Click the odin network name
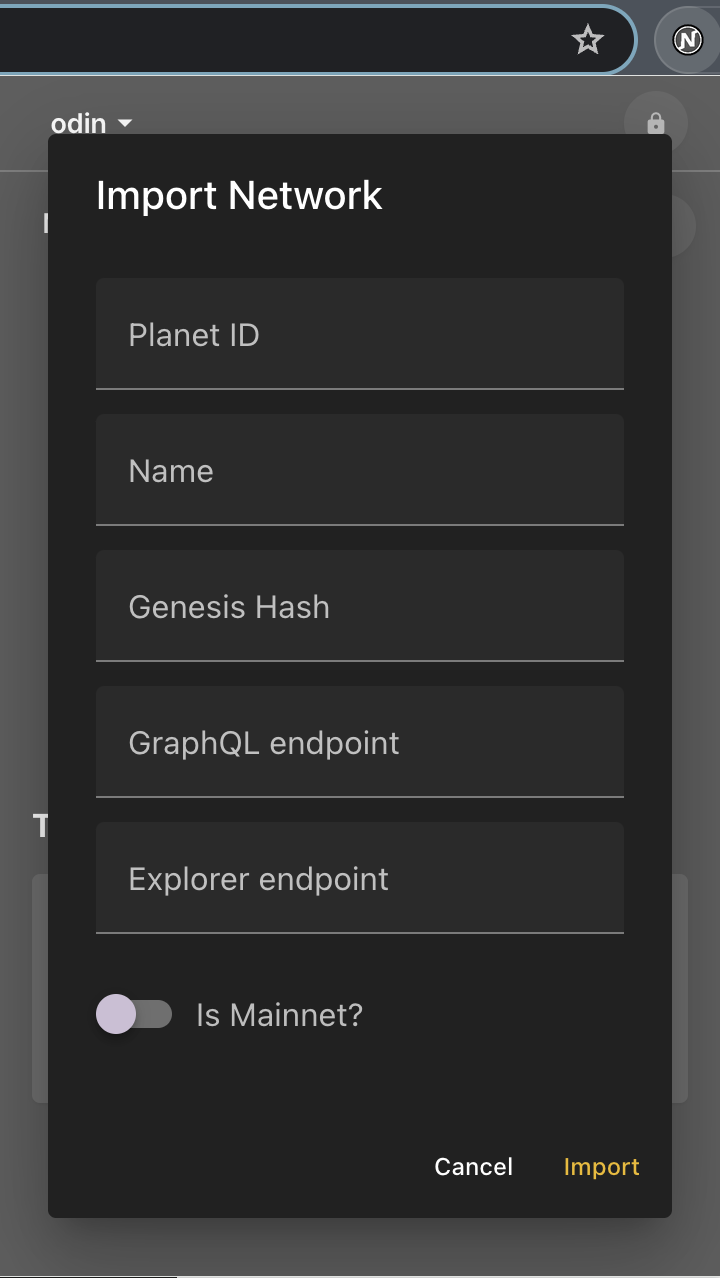720x1278 pixels. pos(78,123)
